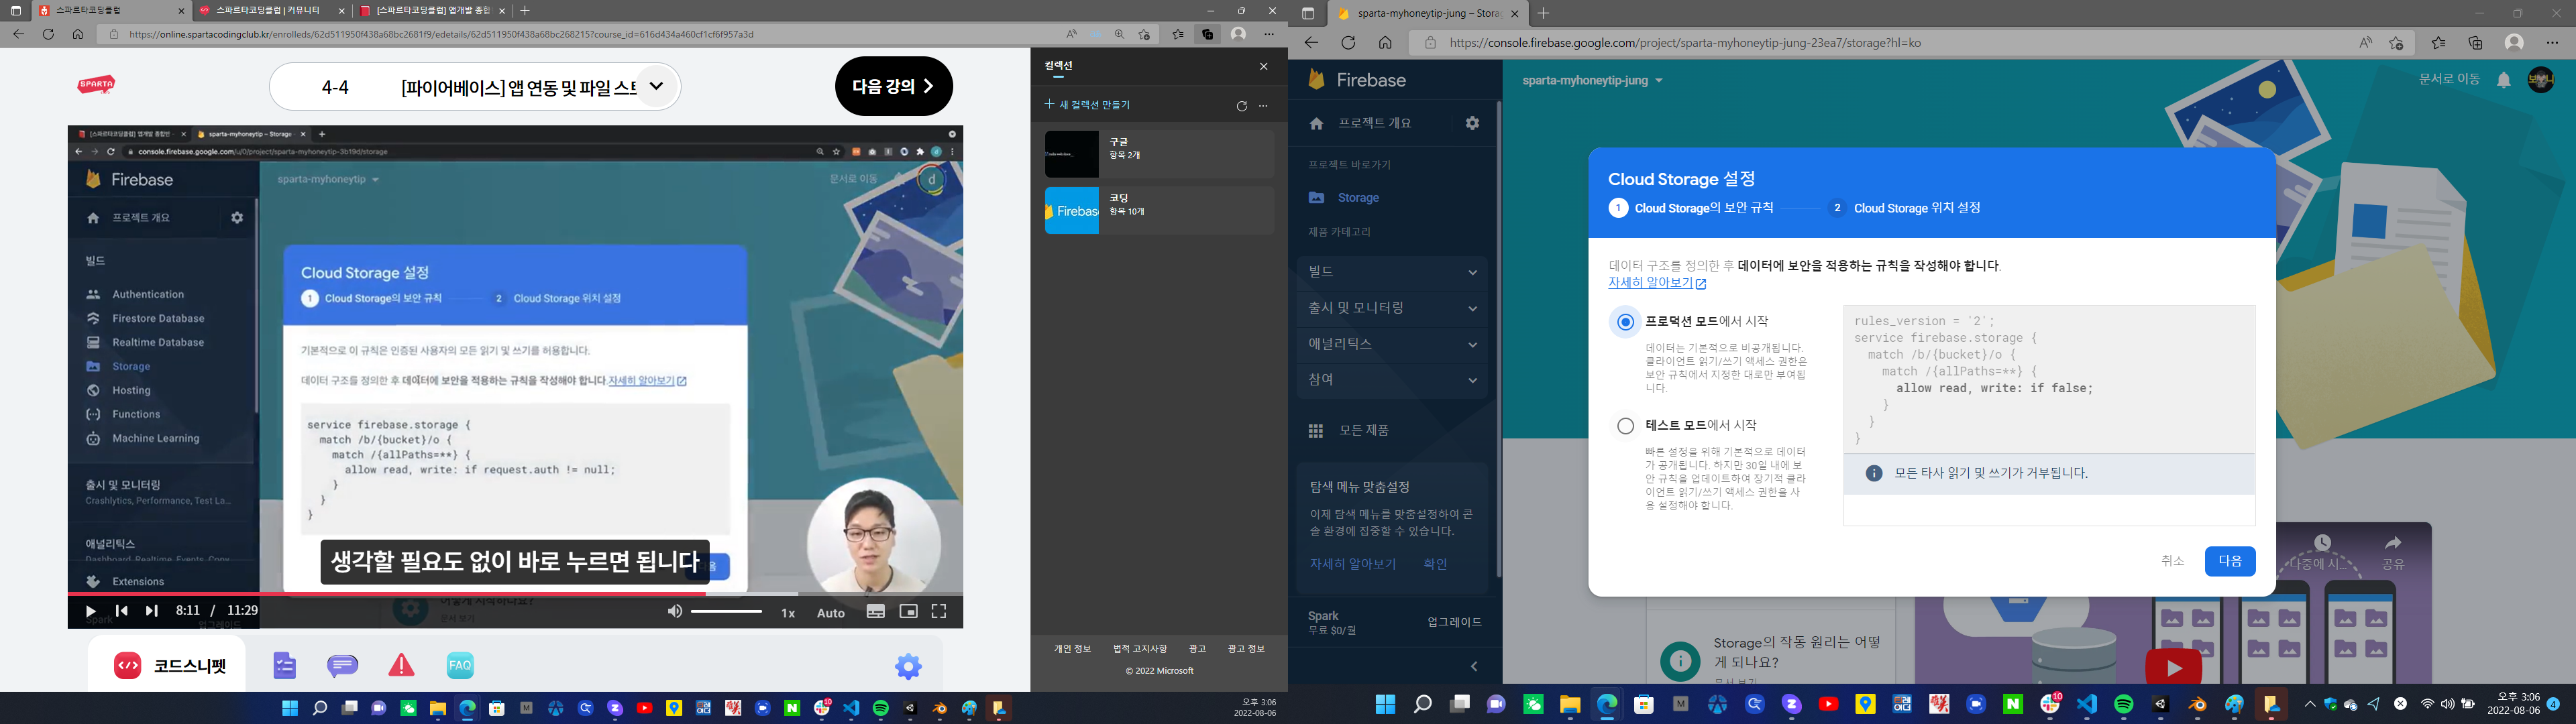The height and width of the screenshot is (724, 2576).
Task: Go to 프로젝트 개요 in Firebase sidebar
Action: click(x=1376, y=123)
